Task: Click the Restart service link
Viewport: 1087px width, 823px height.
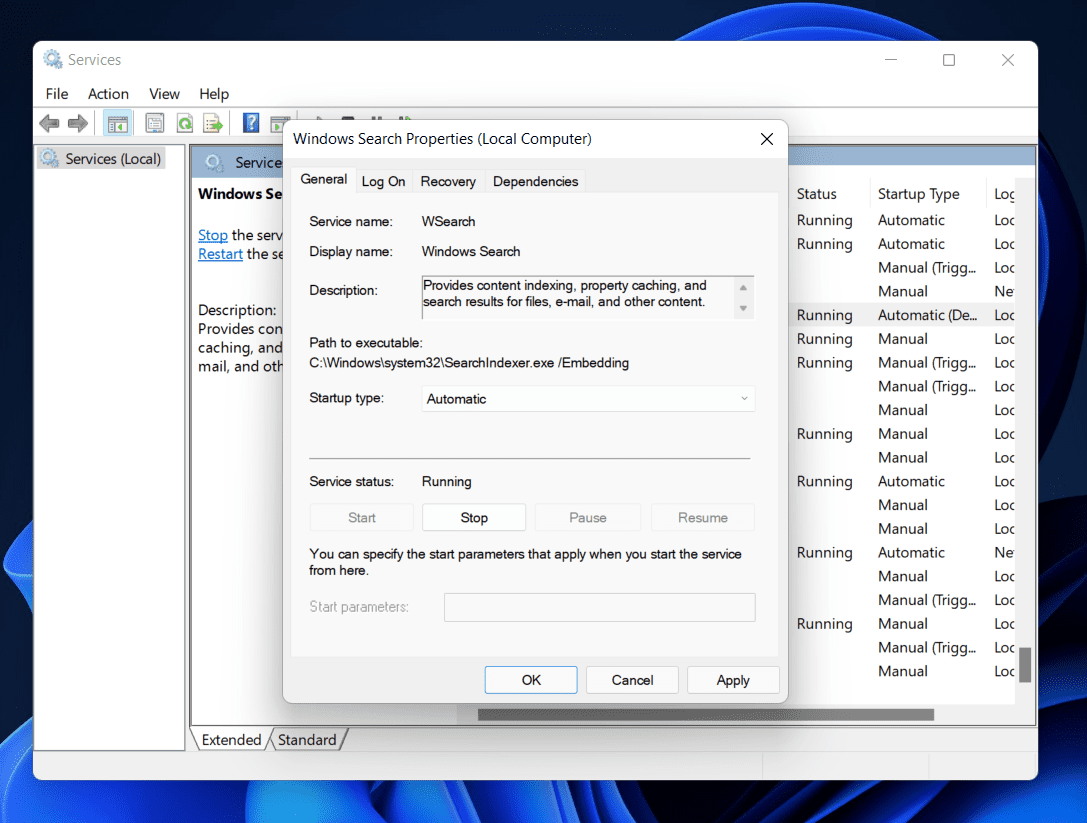Action: [220, 254]
